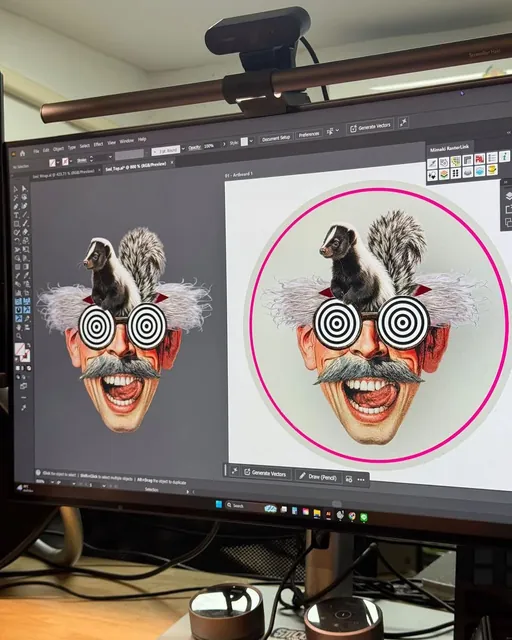
Task: Click the Style swatch in control bar
Action: (244, 142)
